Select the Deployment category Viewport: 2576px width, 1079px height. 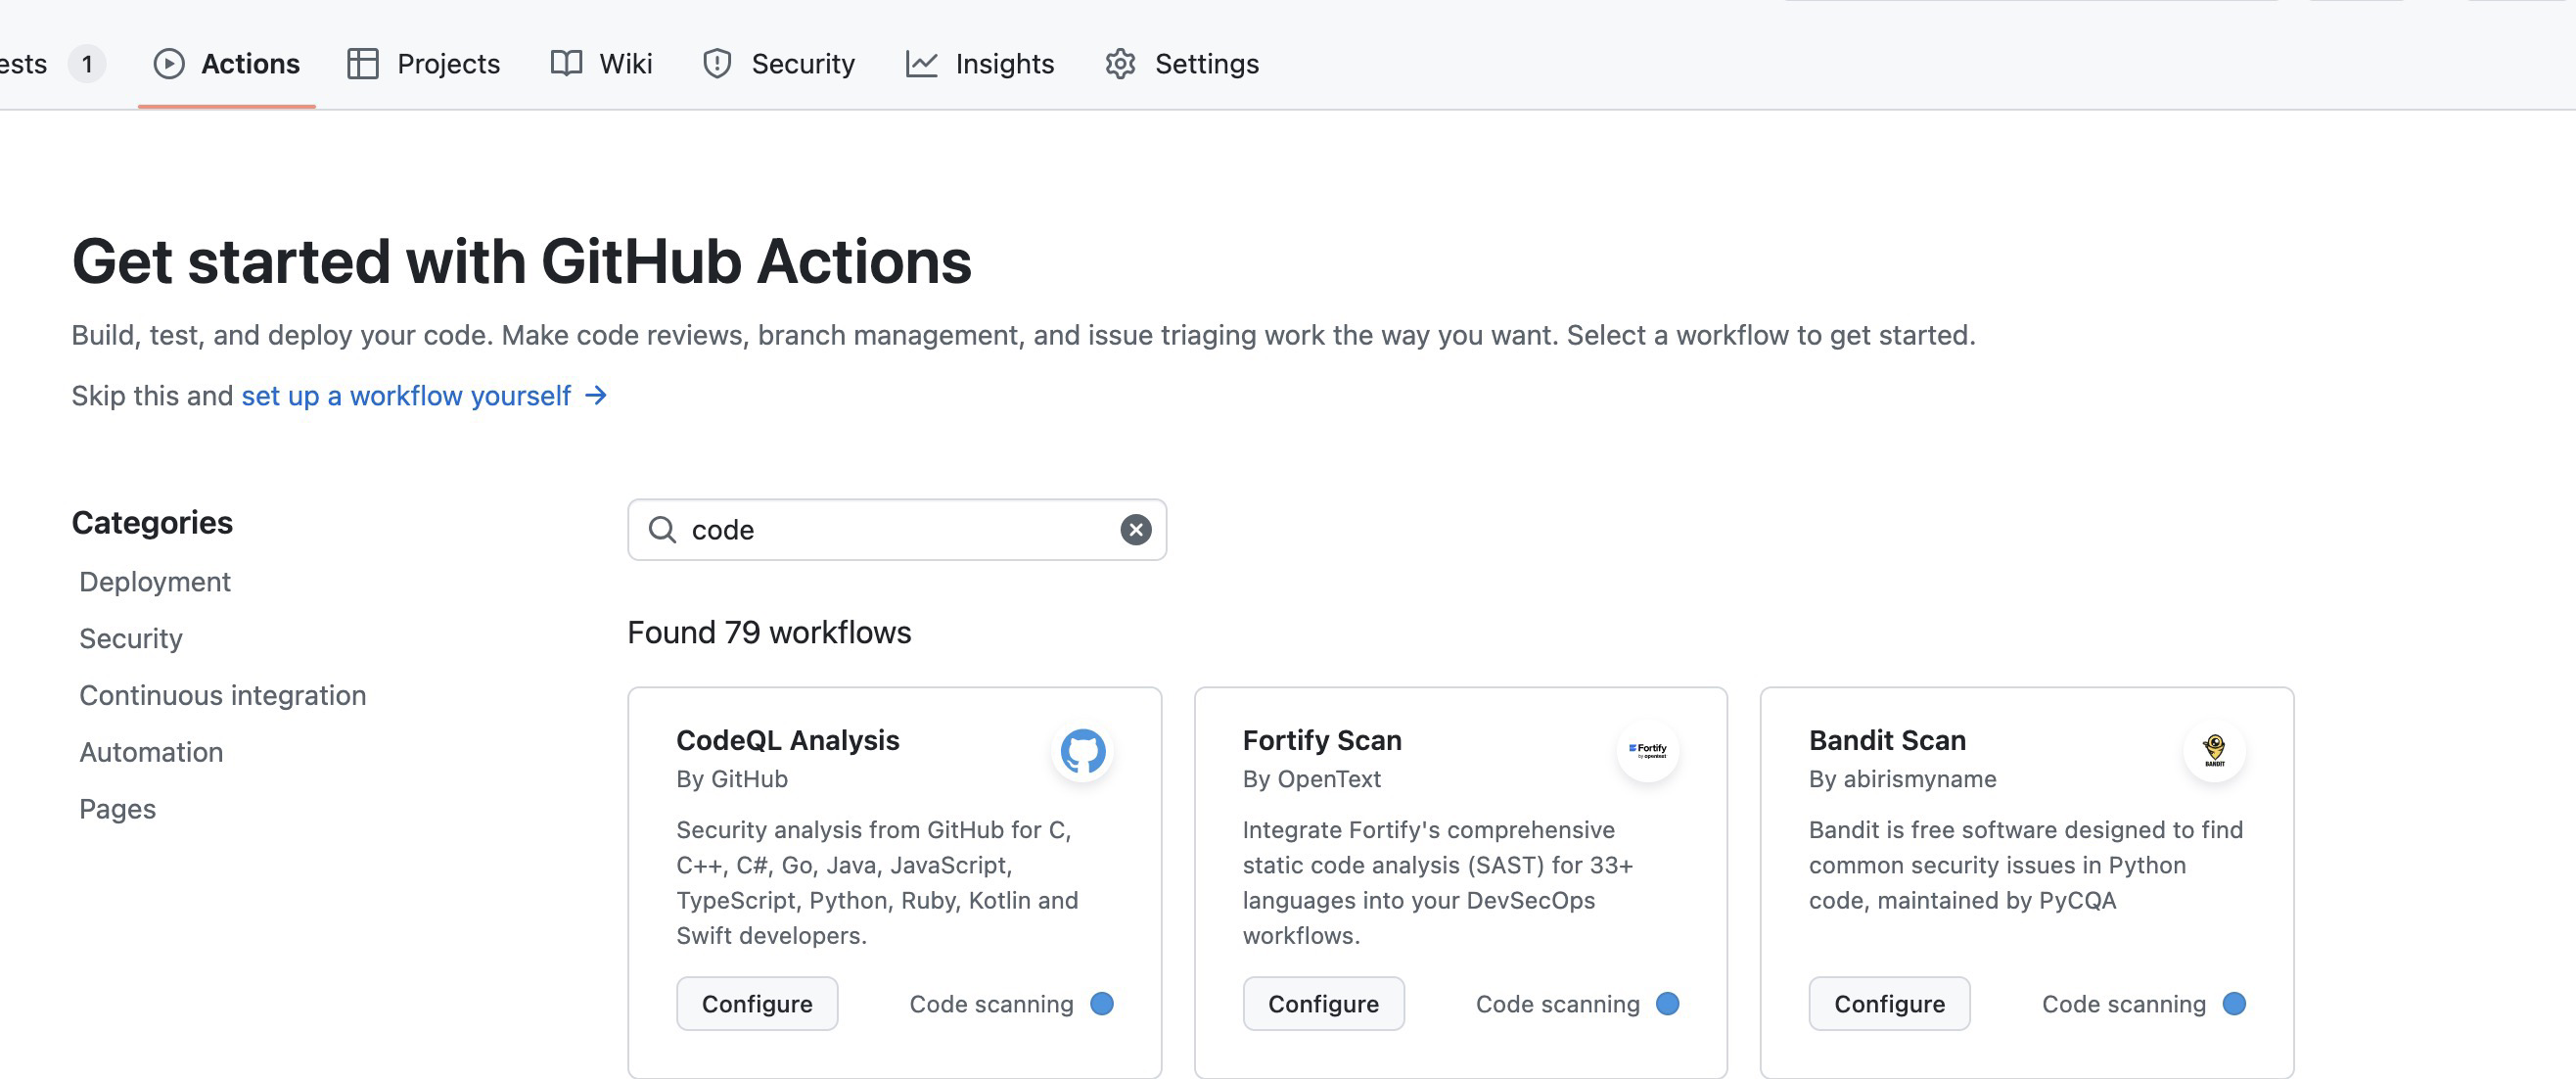(155, 582)
